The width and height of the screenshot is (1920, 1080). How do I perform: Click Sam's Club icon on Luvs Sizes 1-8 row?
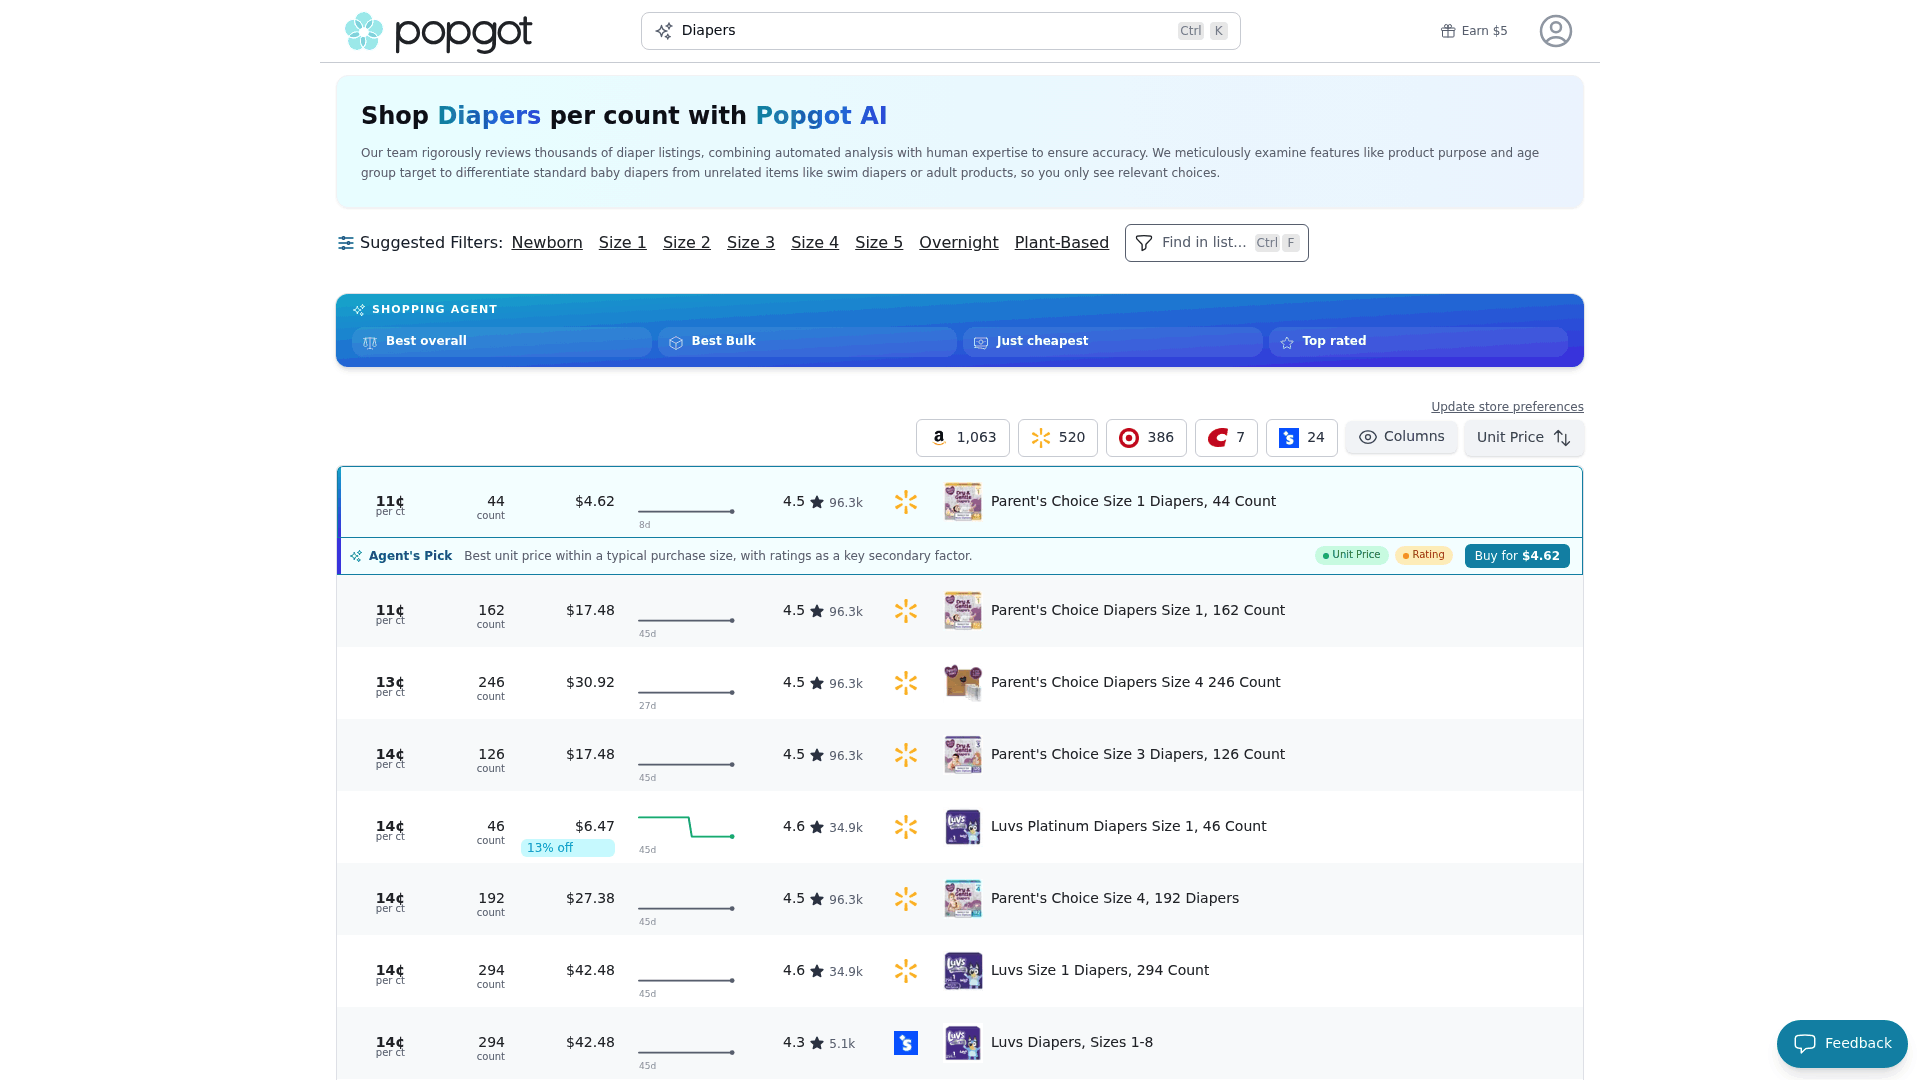pos(906,1043)
